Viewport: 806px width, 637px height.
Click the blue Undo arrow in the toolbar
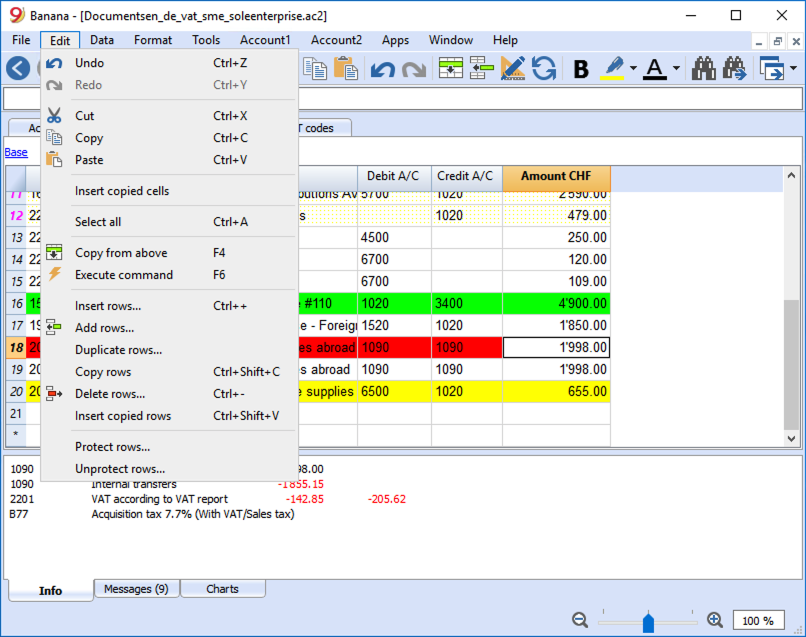(382, 69)
